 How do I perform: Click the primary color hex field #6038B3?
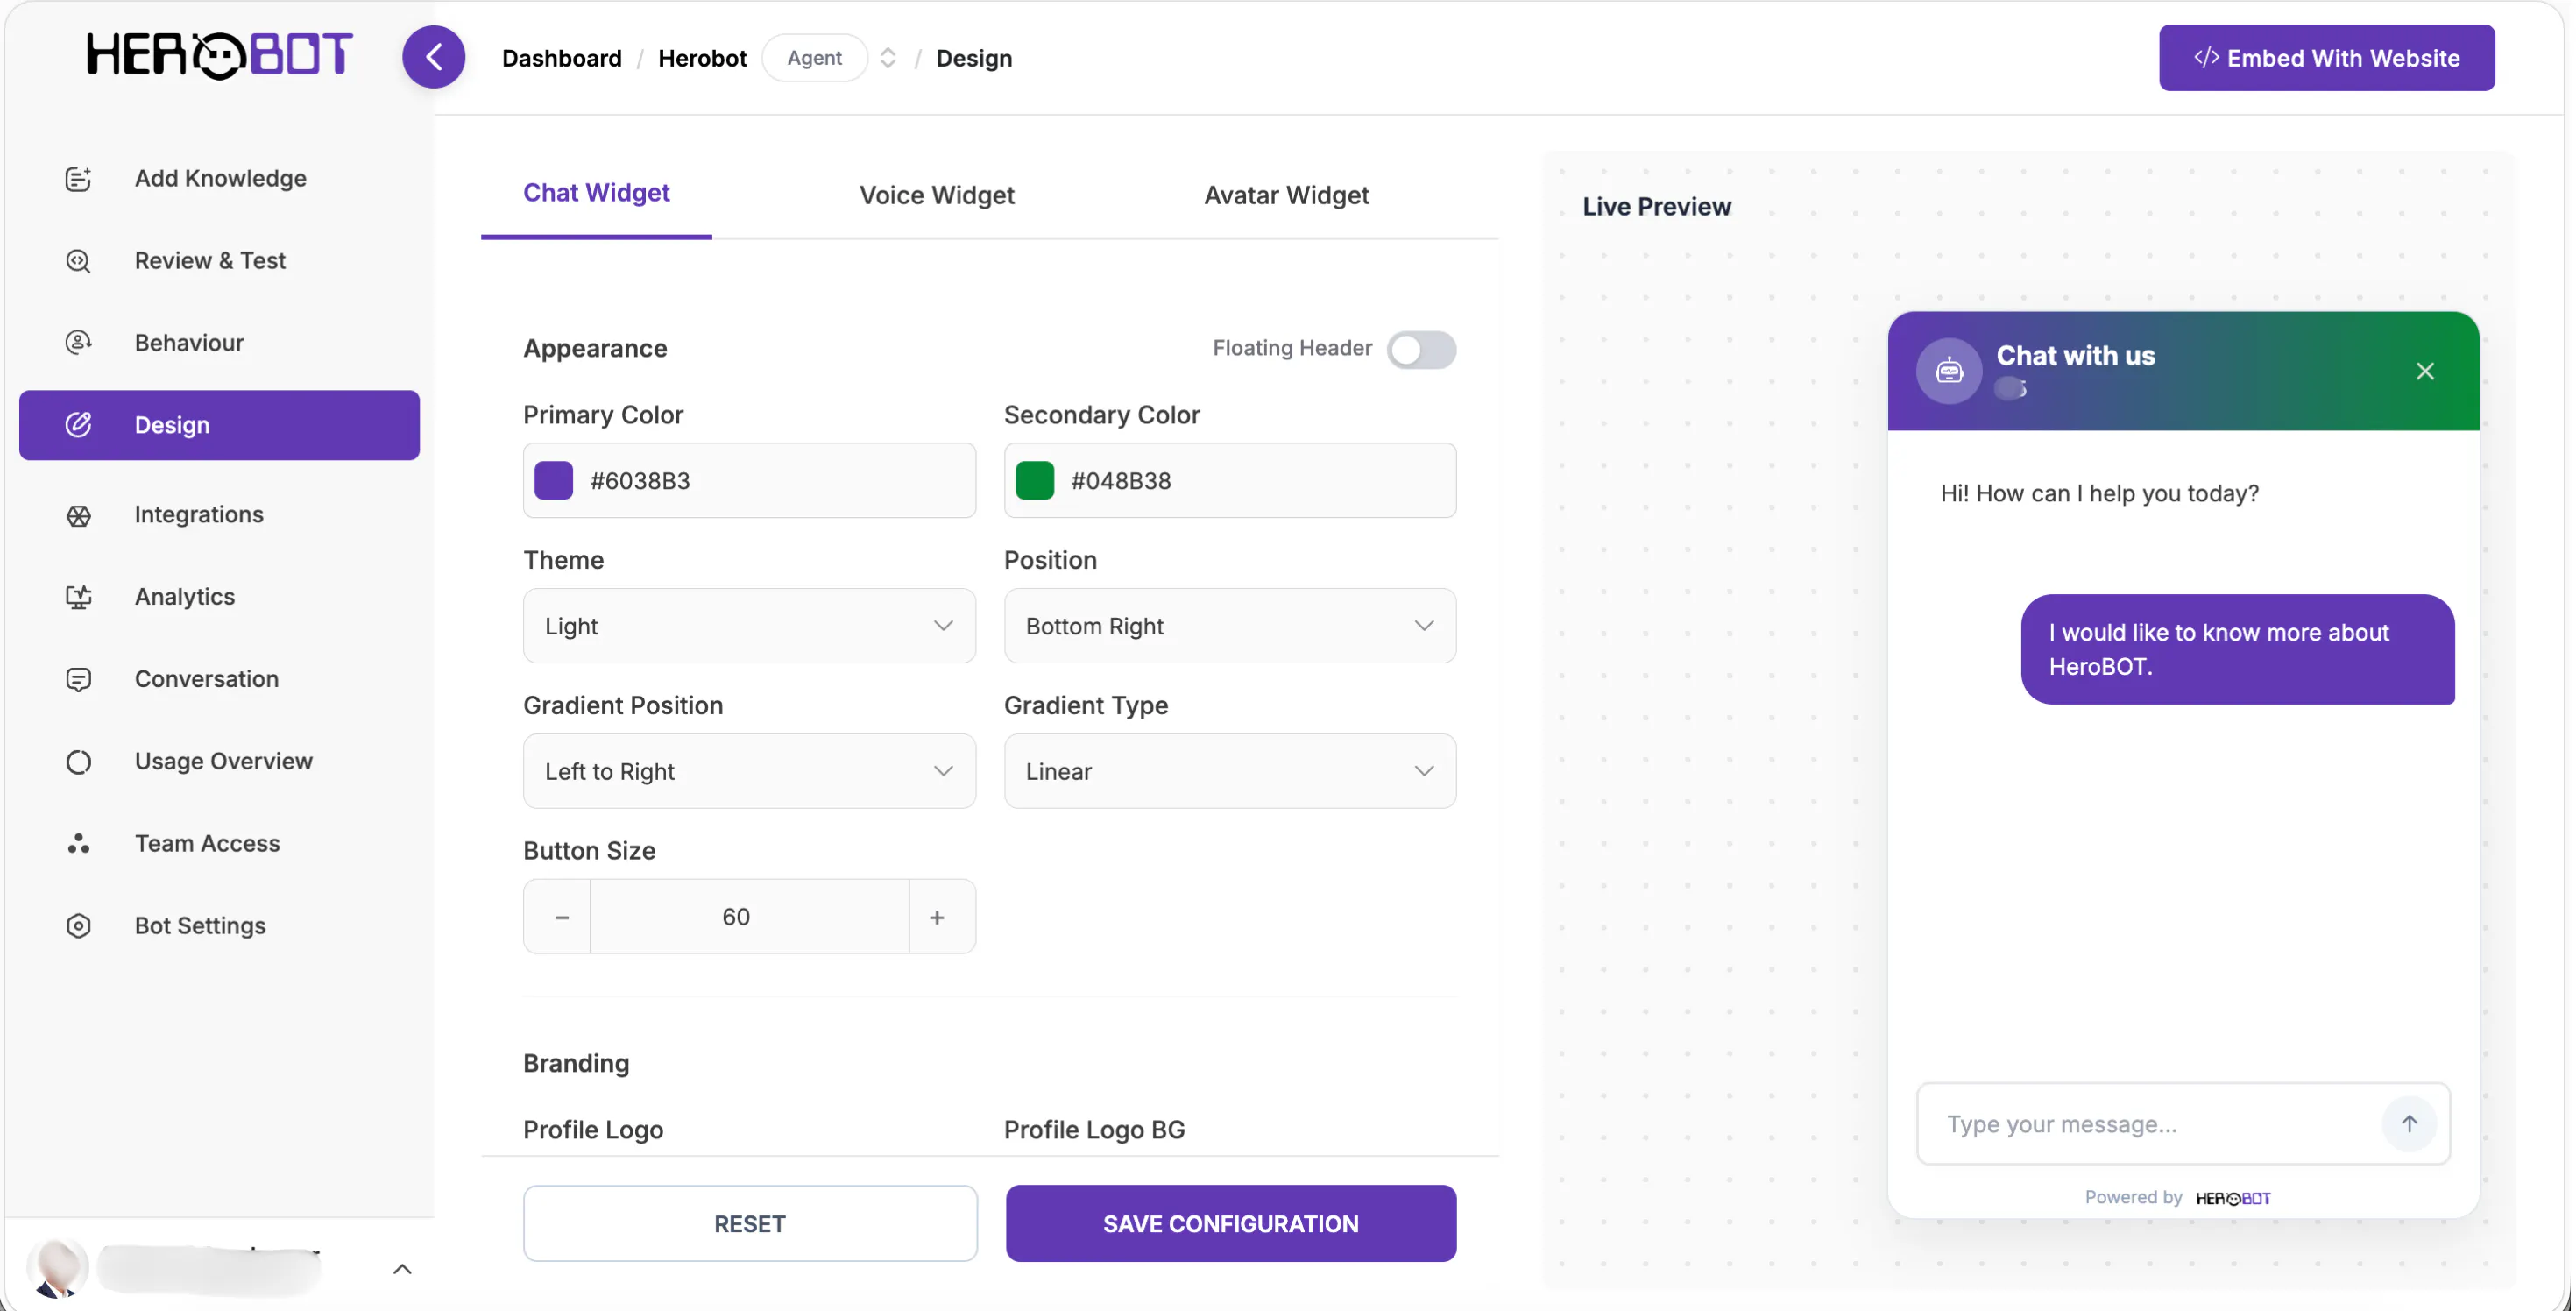point(749,481)
